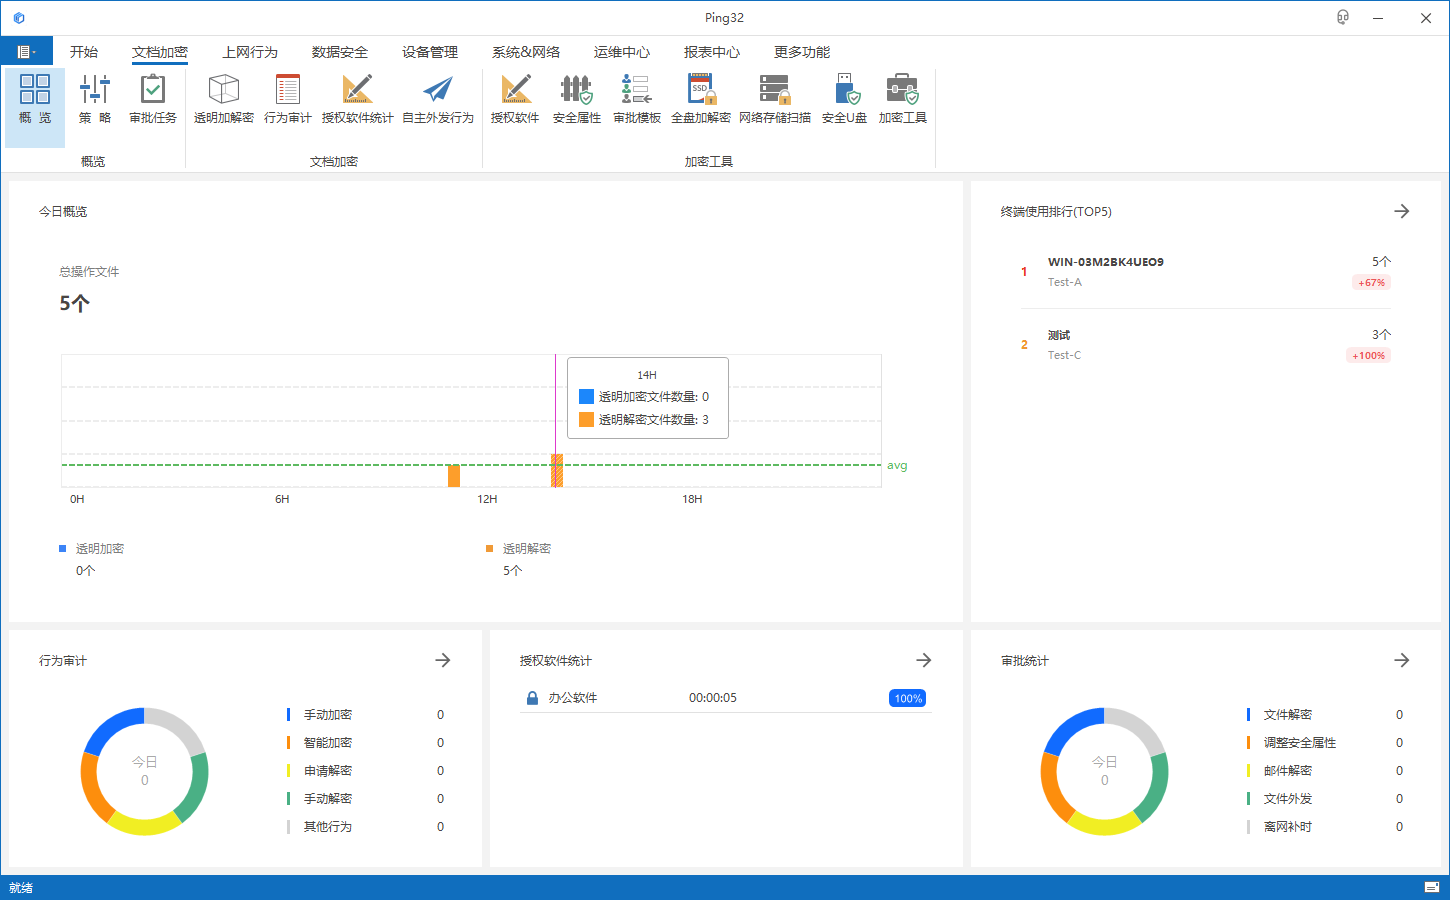Launch the 网络存储扫描 tool
The image size is (1450, 900).
tap(775, 99)
